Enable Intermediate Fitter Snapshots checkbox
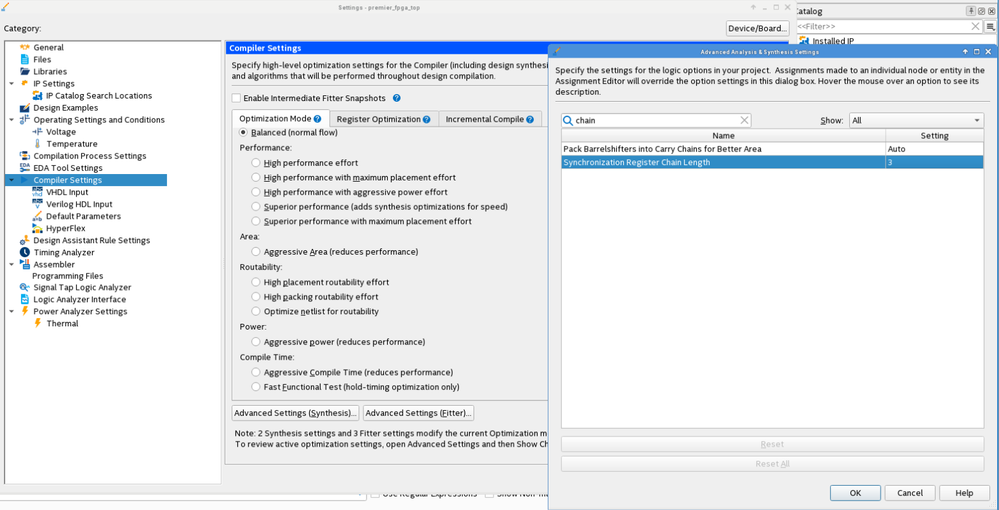This screenshot has width=999, height=510. point(236,98)
